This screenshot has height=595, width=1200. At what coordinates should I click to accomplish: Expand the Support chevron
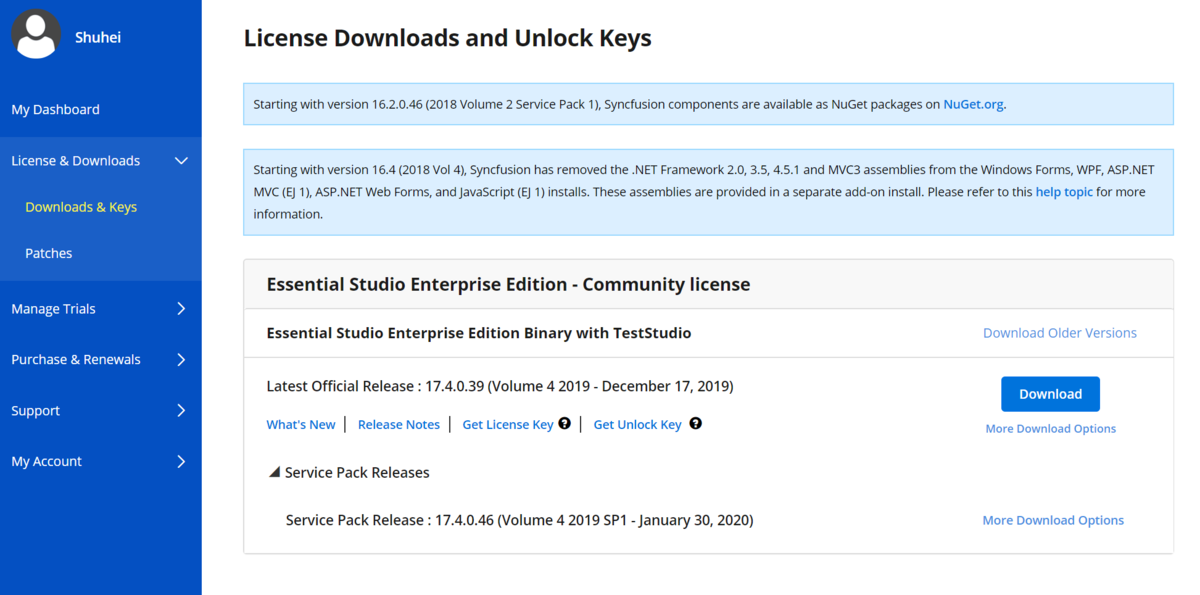coord(181,411)
